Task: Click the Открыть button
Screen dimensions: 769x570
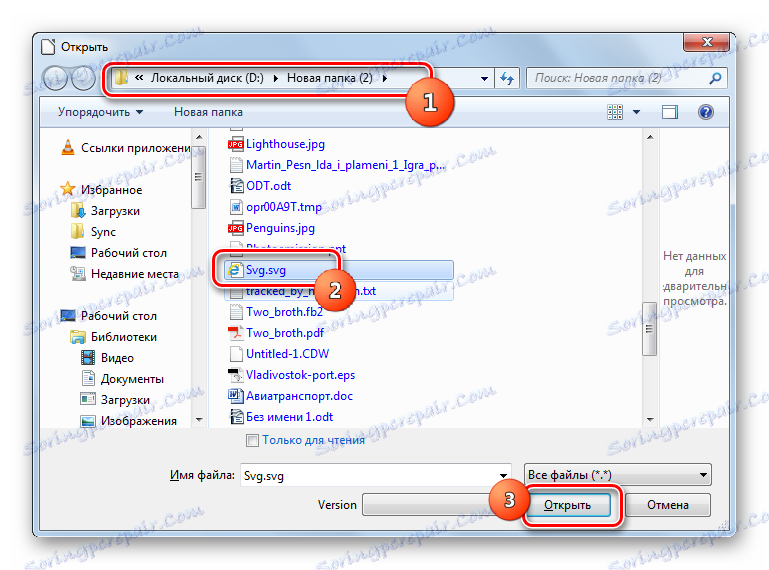Action: tap(567, 505)
